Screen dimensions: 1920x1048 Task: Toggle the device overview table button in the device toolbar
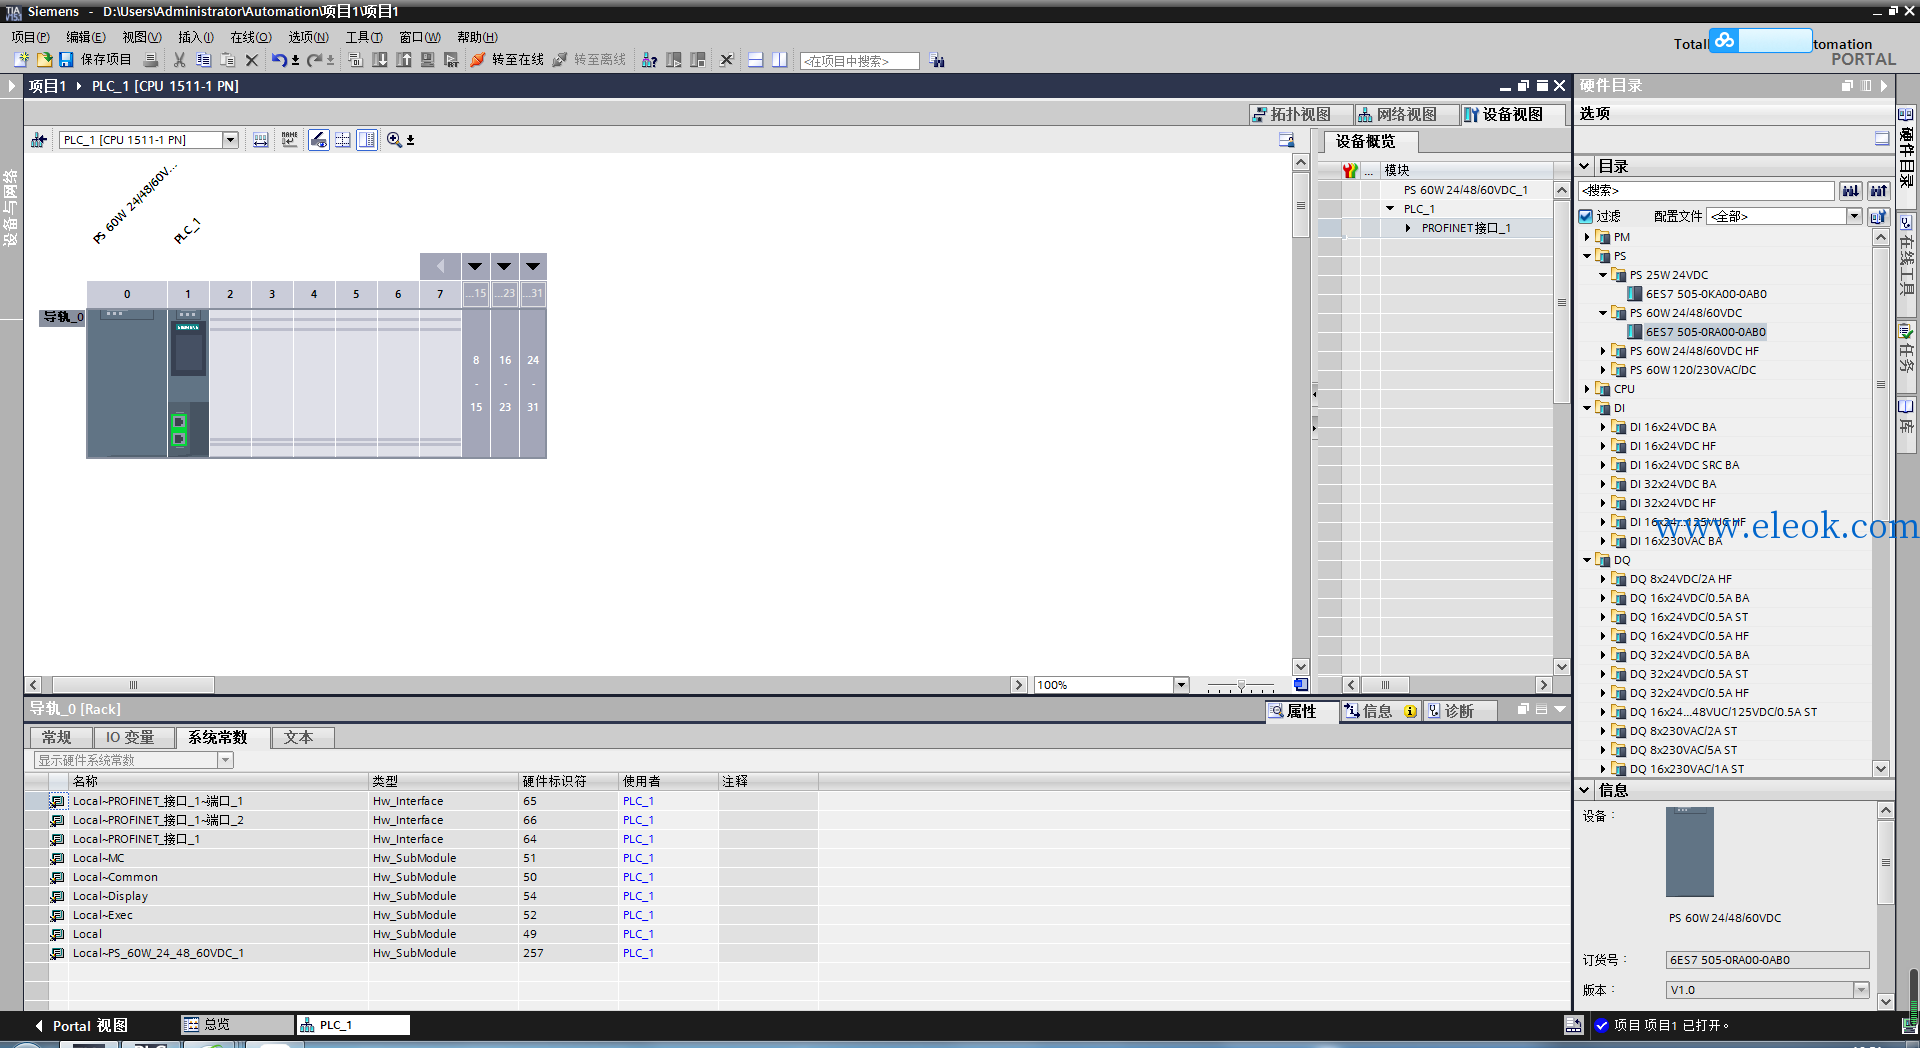pos(367,140)
